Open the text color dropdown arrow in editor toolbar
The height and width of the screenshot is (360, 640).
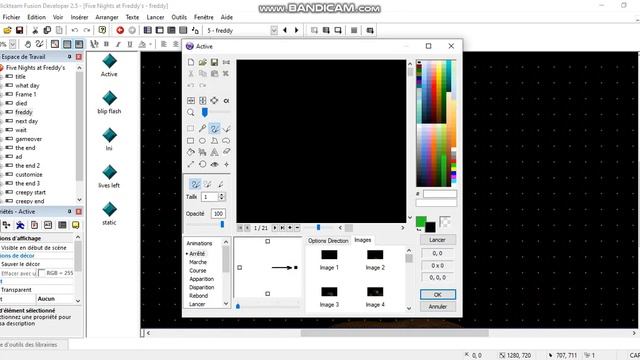coord(151,44)
